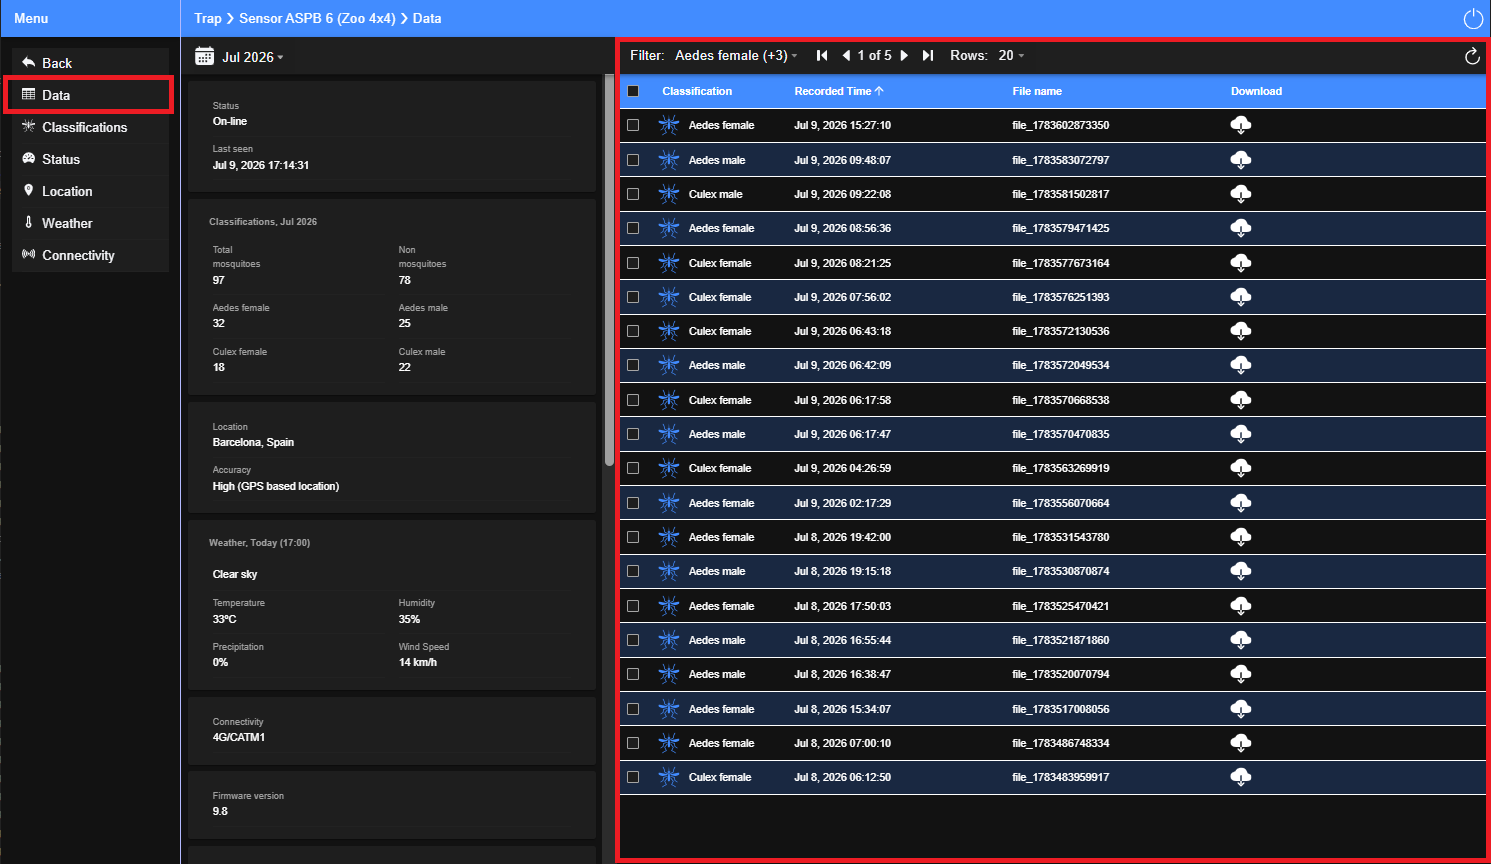Open Location in the sidebar menu

point(90,191)
